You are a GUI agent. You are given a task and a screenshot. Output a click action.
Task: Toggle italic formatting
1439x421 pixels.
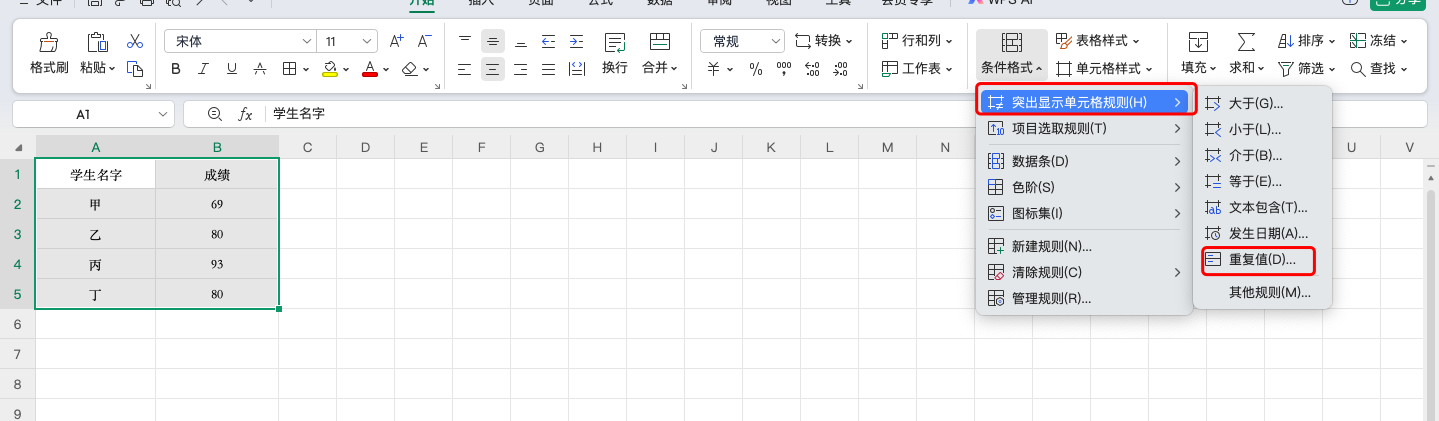pyautogui.click(x=204, y=69)
